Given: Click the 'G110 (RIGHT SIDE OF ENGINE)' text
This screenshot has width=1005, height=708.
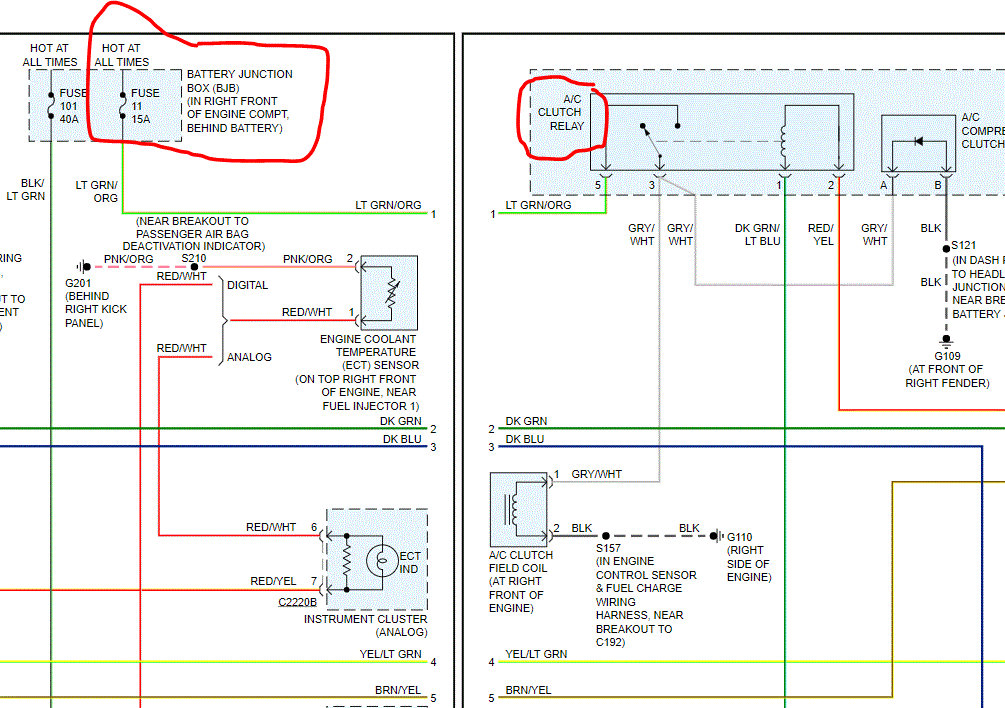Looking at the screenshot, I should (749, 557).
